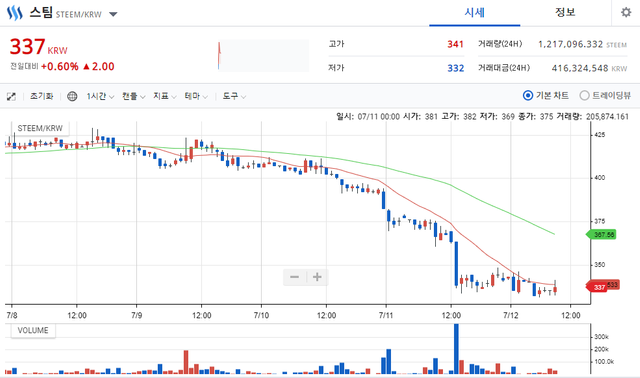Click the mini sparkline price chart
Image resolution: width=640 pixels, height=378 pixels.
pyautogui.click(x=263, y=56)
